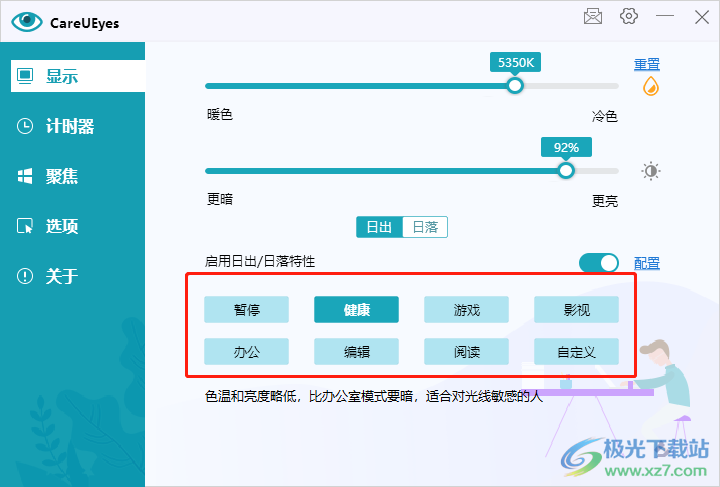Image resolution: width=720 pixels, height=487 pixels.
Task: Close the CareUEyes window
Action: tap(702, 17)
